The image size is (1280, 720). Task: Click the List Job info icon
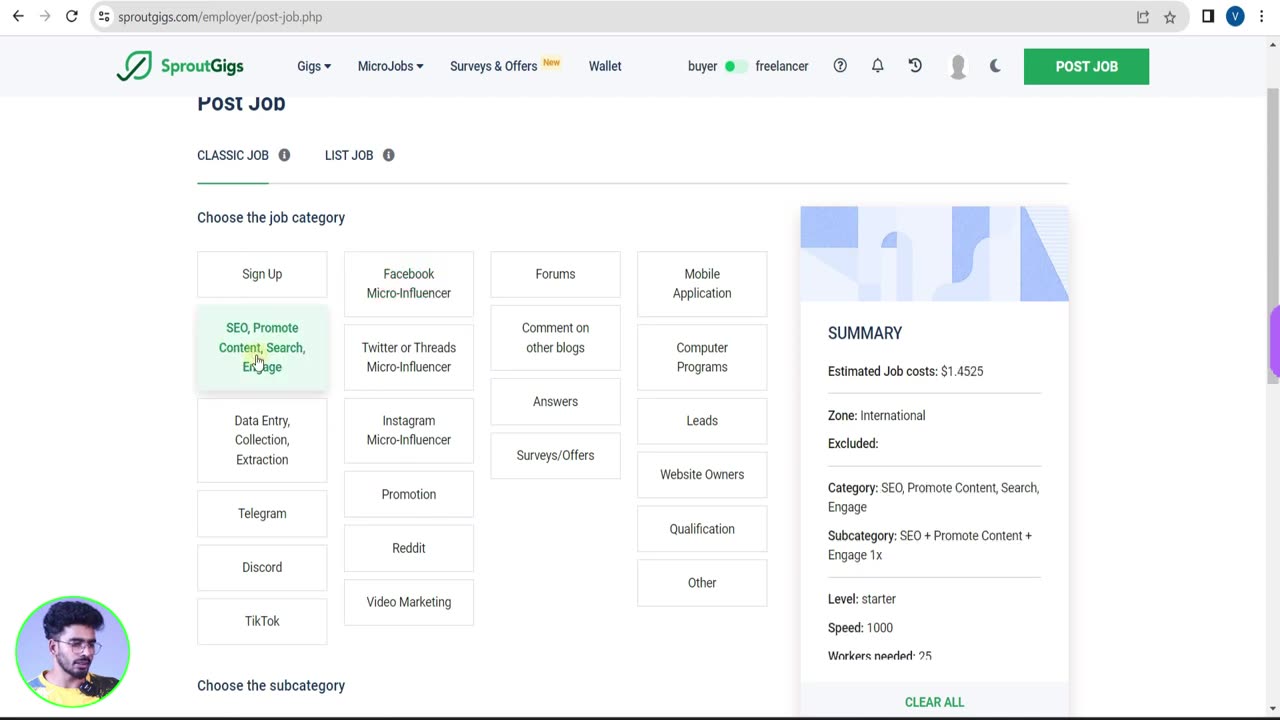388,155
